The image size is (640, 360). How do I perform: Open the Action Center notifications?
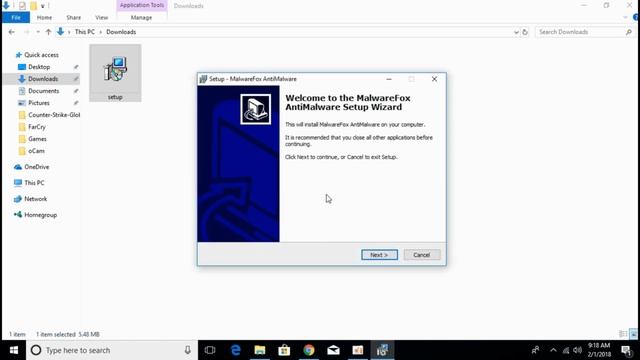(x=627, y=350)
